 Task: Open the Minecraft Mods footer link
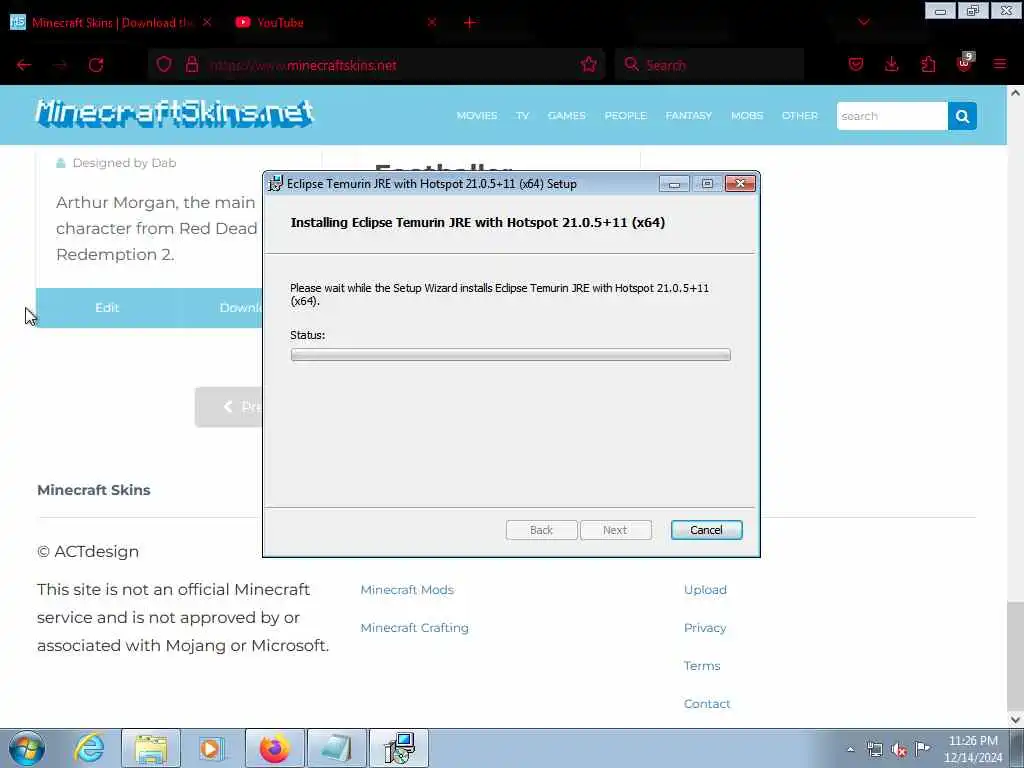coord(407,590)
